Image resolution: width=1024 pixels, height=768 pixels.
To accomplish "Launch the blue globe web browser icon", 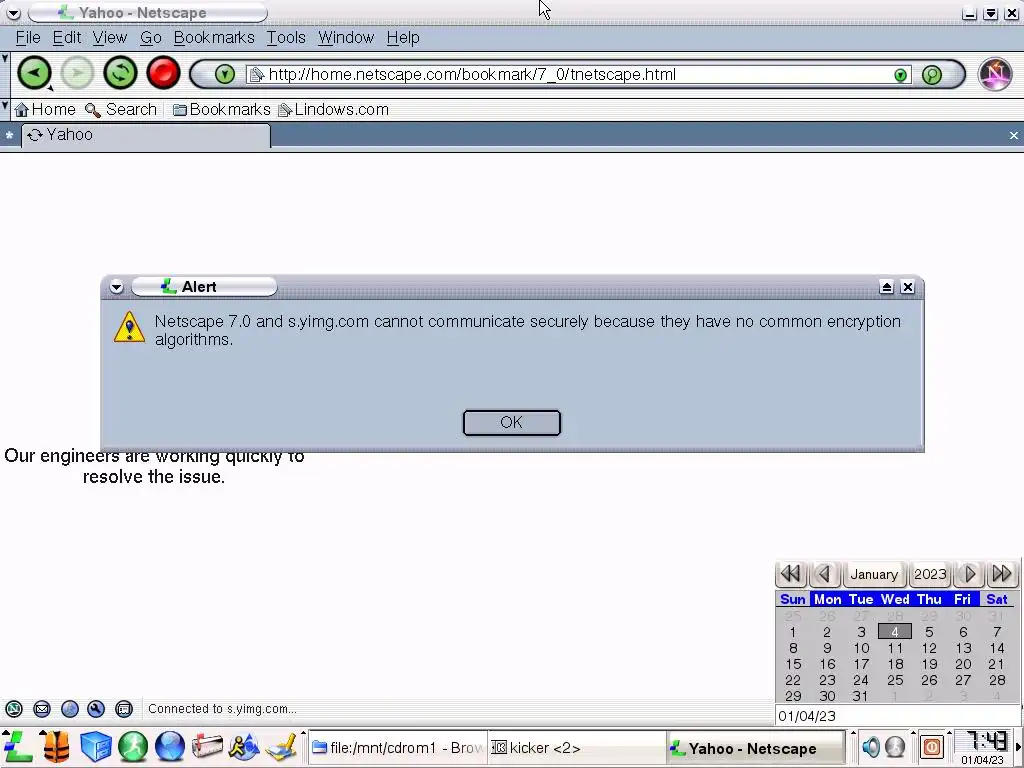I will click(170, 746).
